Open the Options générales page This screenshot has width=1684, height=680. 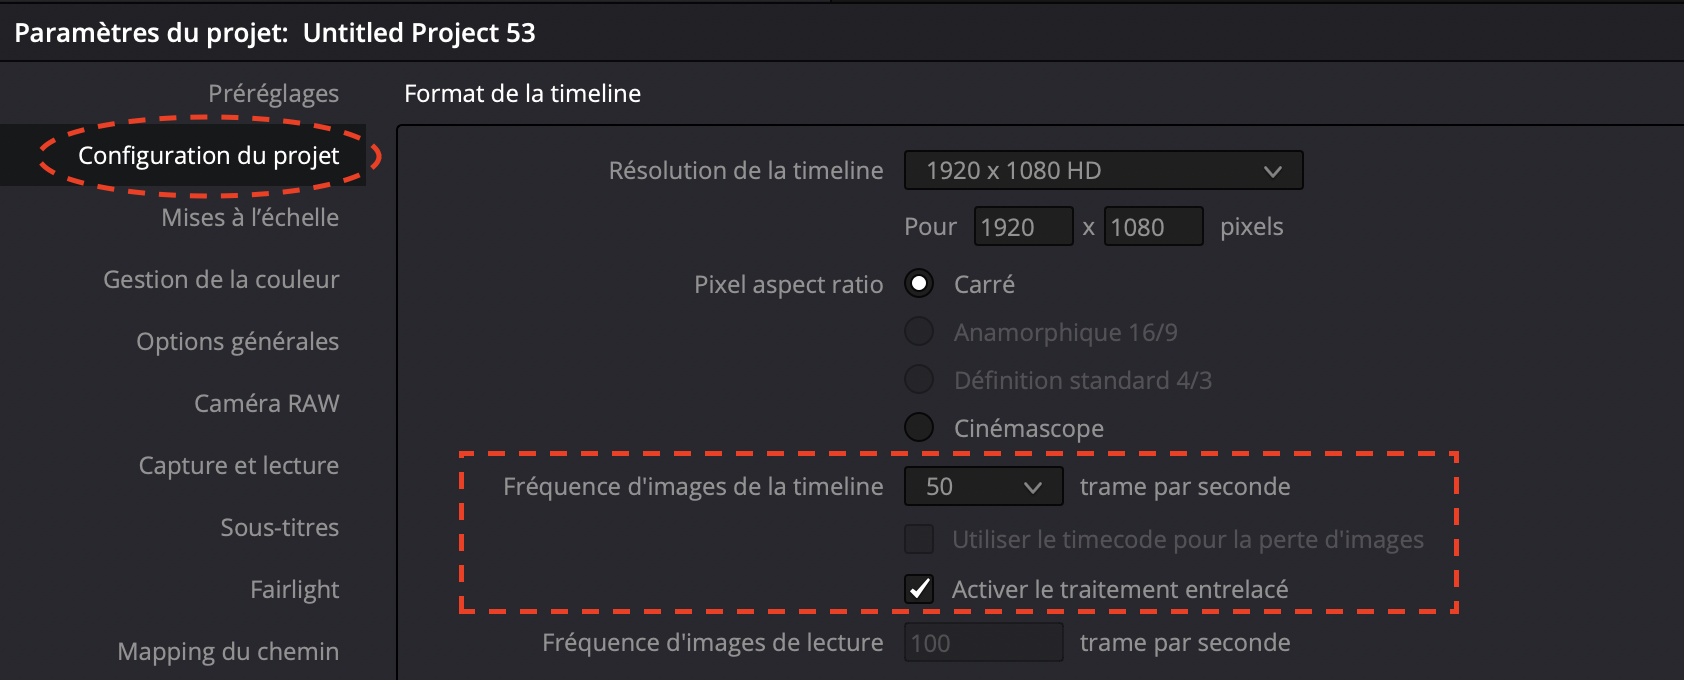point(238,341)
